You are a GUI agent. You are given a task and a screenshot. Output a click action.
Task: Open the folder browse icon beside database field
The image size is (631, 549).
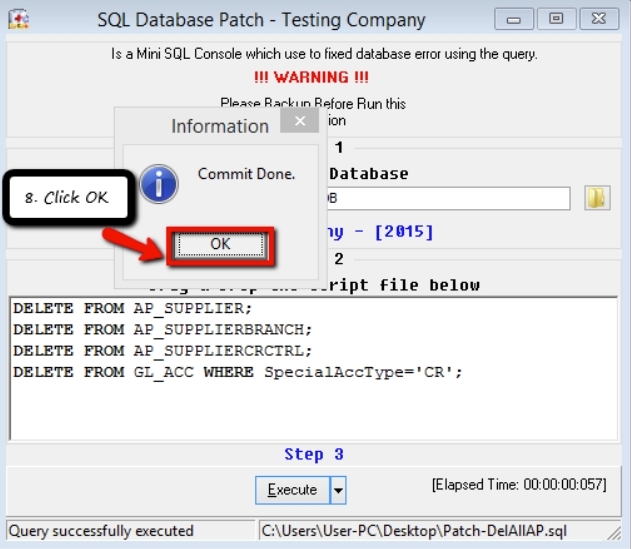596,198
